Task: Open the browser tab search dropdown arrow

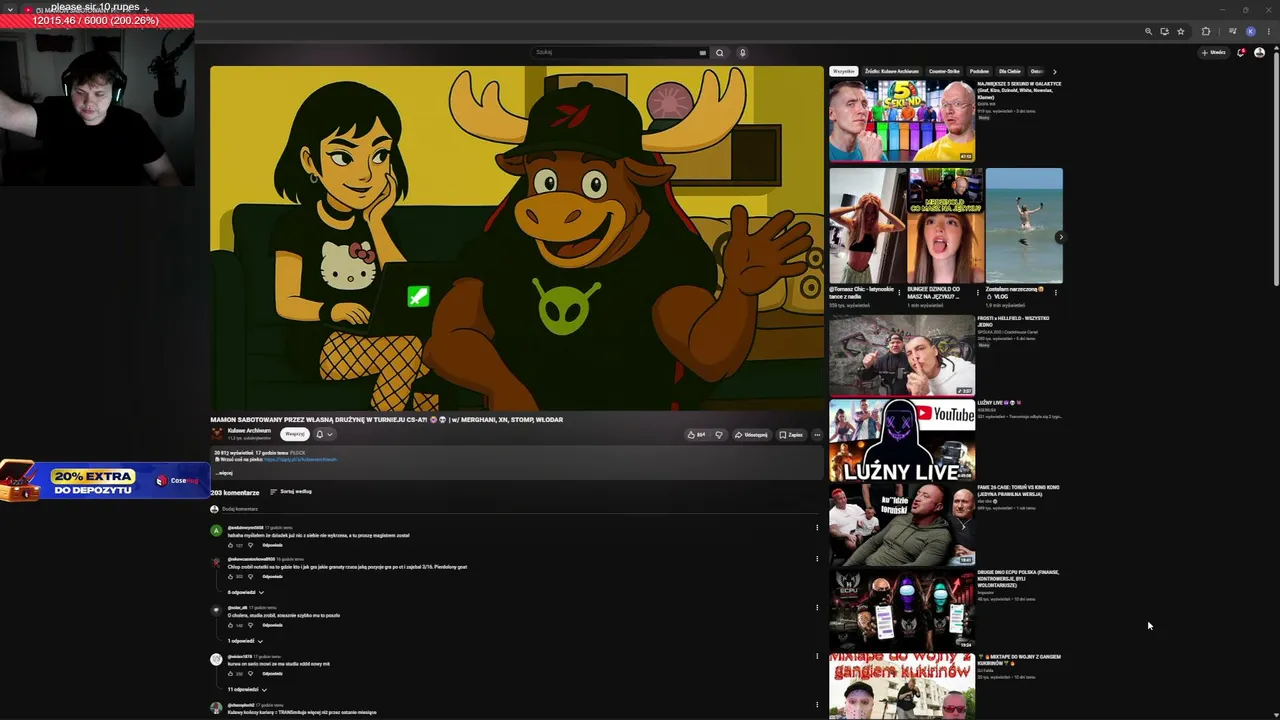Action: 10,10
